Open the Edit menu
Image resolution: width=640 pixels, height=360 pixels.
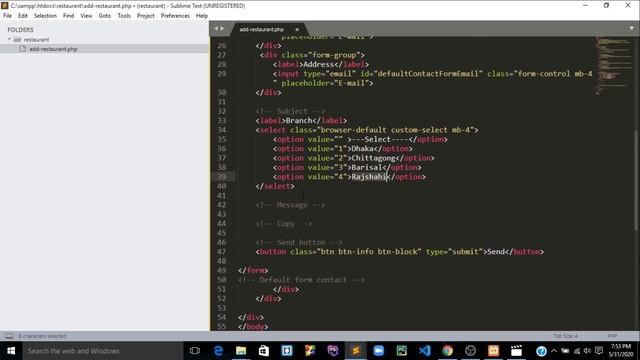pos(23,16)
